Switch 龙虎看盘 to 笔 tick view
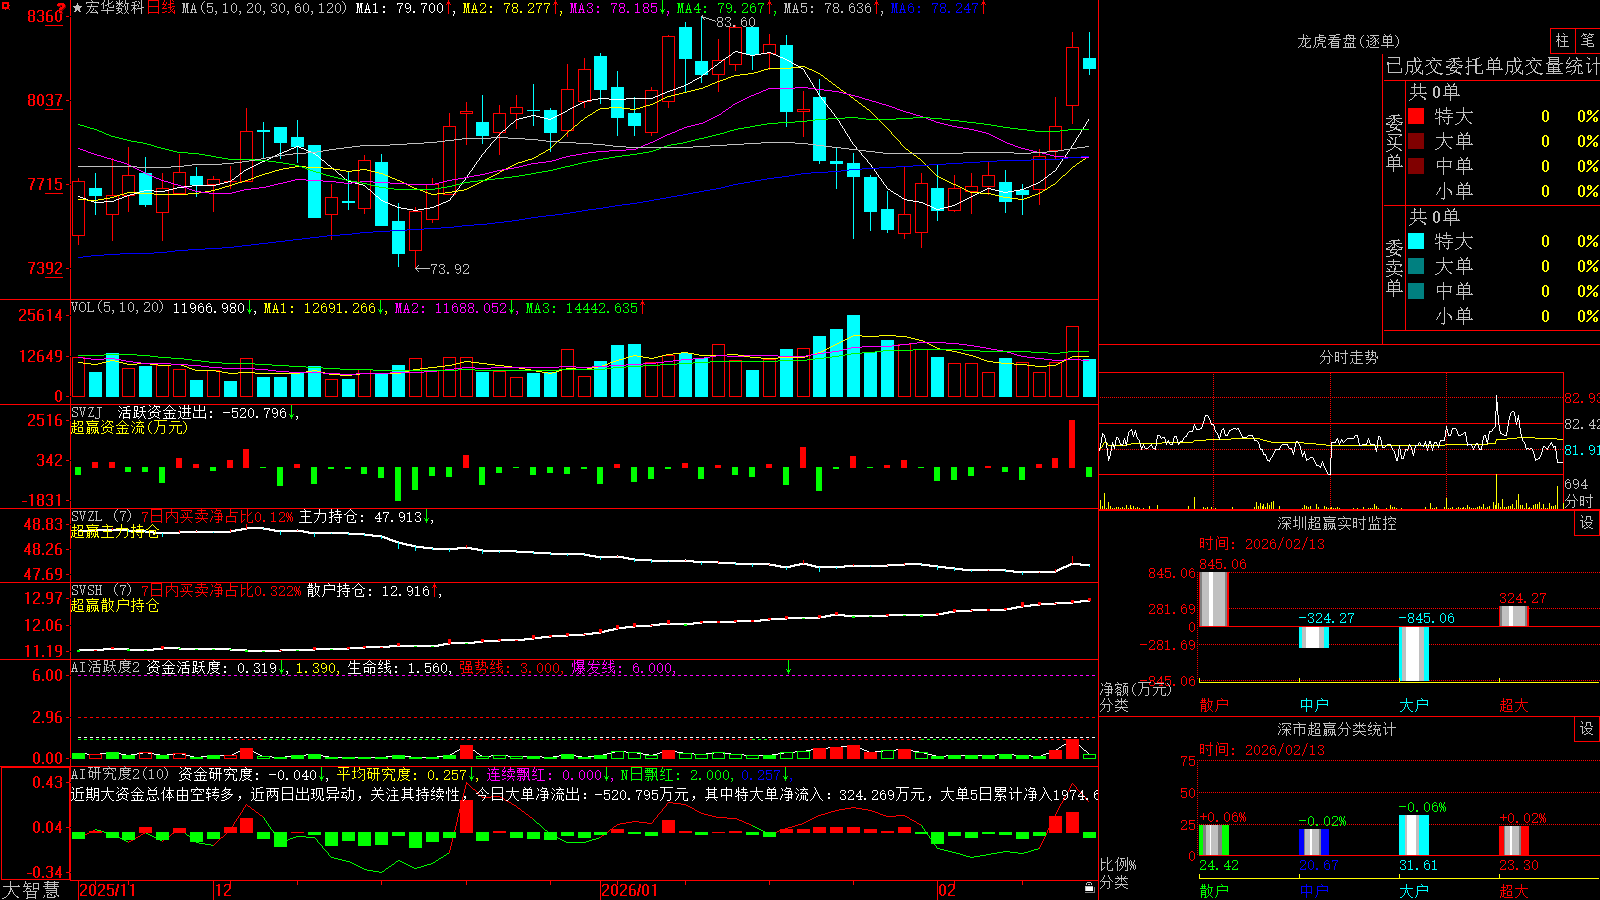The image size is (1600, 900). [1587, 41]
